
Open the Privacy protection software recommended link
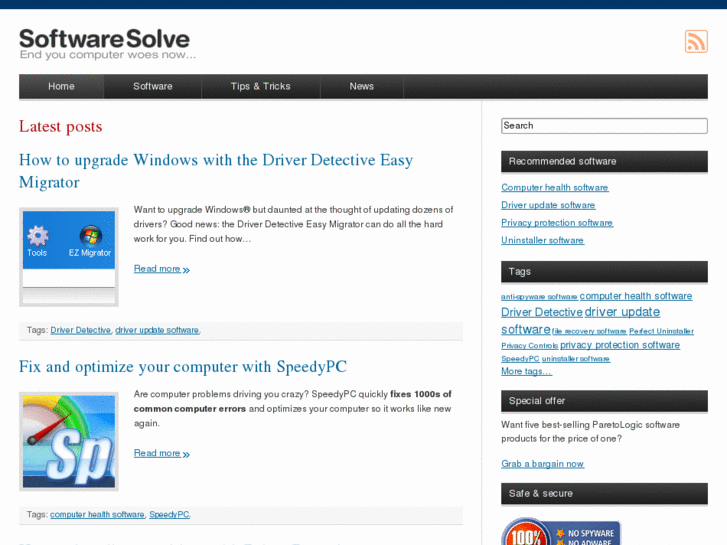pyautogui.click(x=557, y=223)
